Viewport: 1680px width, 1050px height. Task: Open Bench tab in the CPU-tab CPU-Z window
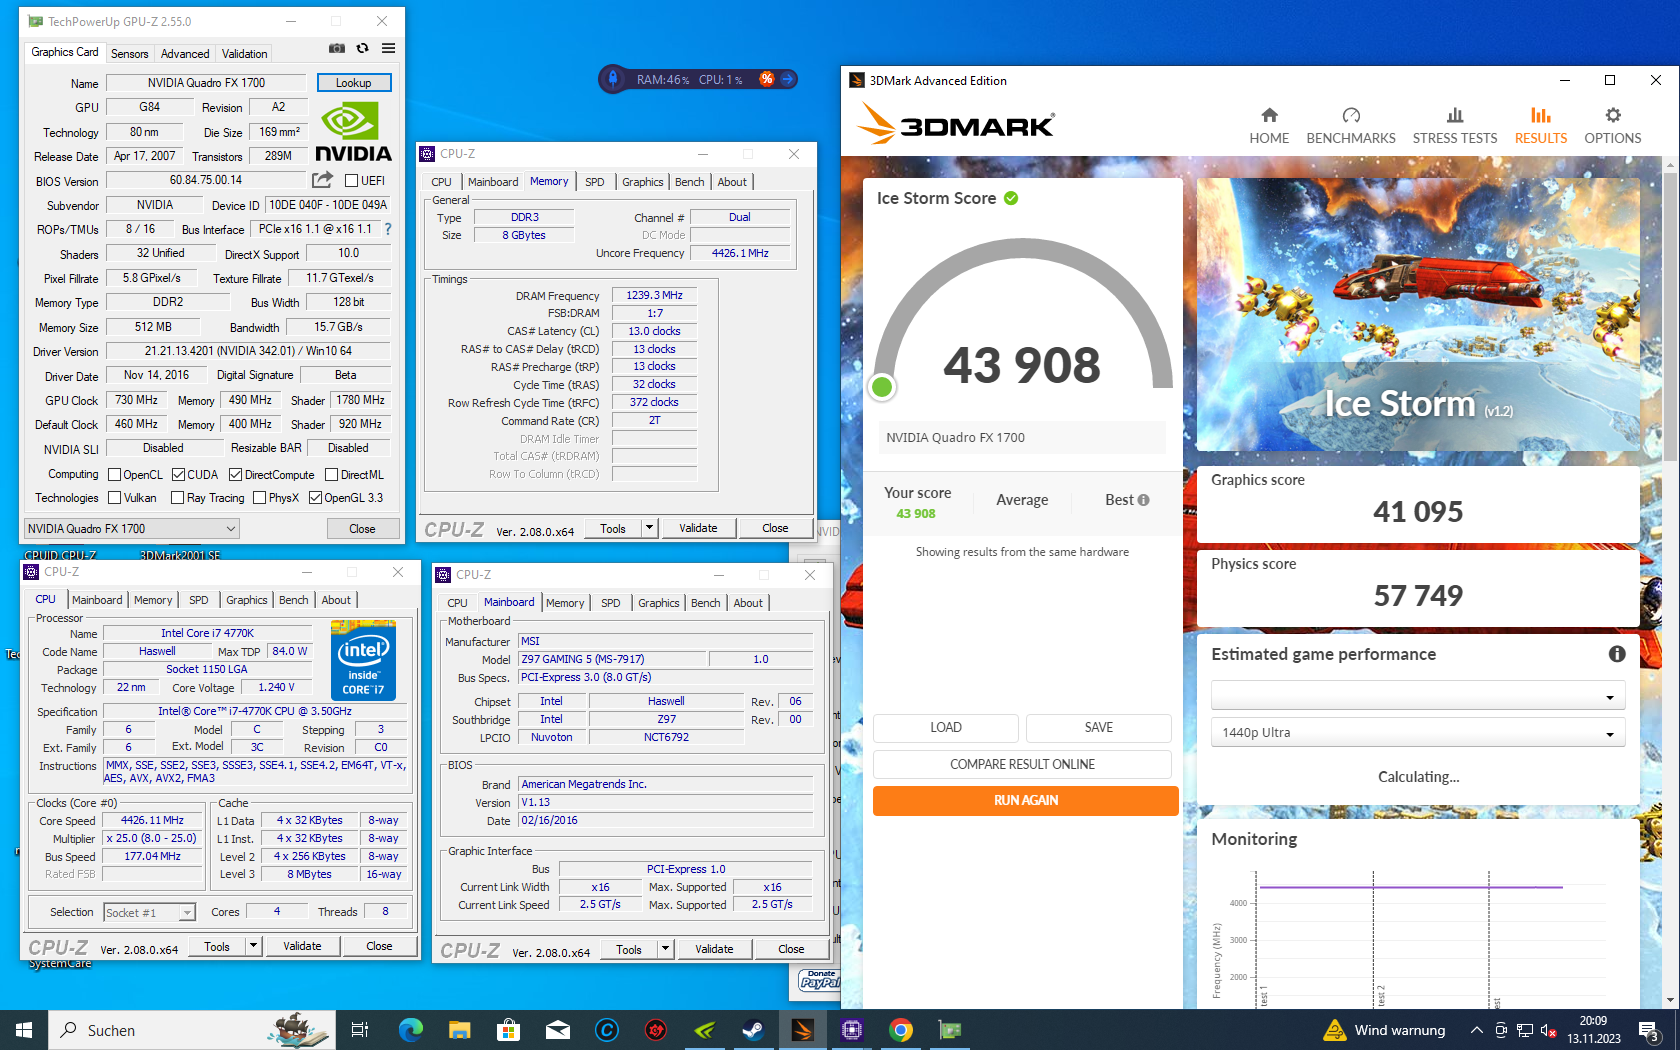(x=294, y=600)
